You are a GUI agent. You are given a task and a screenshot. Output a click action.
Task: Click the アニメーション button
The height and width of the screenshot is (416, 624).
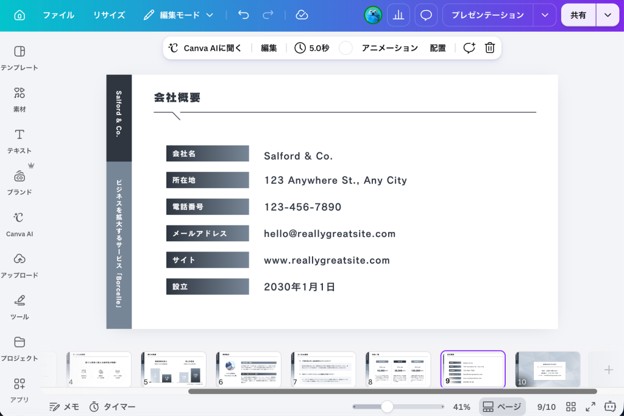(x=389, y=48)
